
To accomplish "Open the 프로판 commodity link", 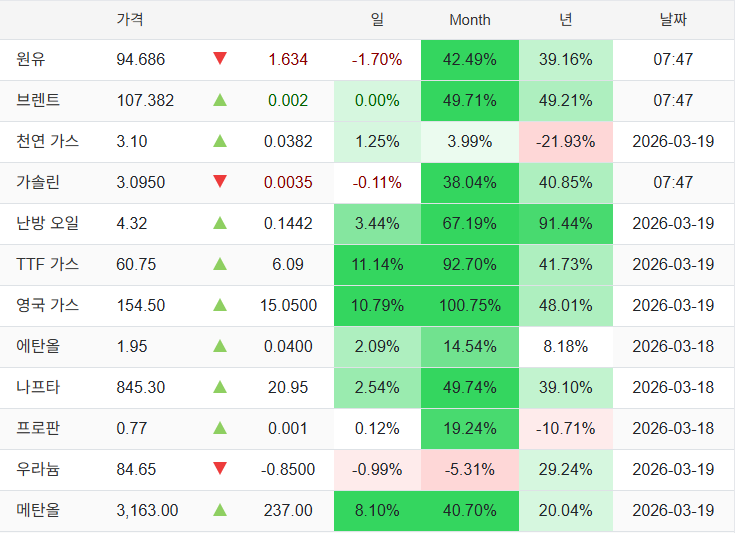I will pos(38,428).
